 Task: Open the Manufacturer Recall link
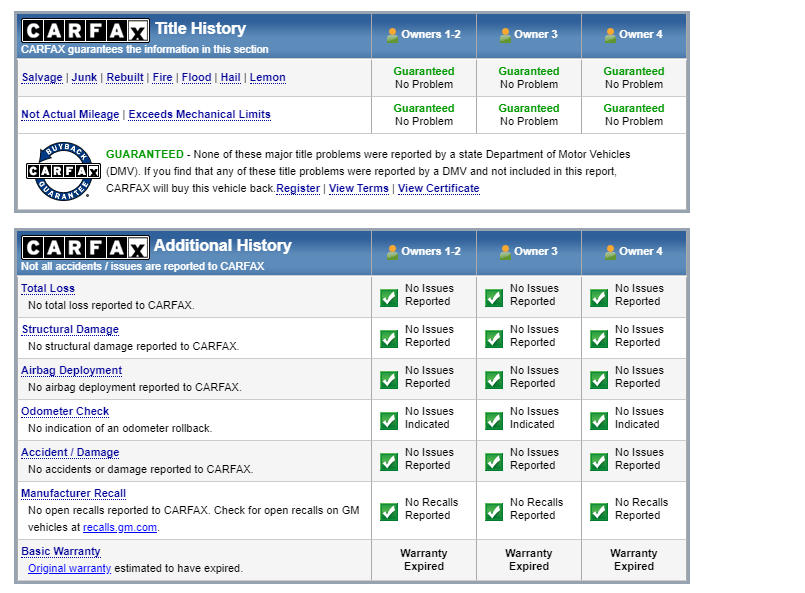tap(73, 494)
